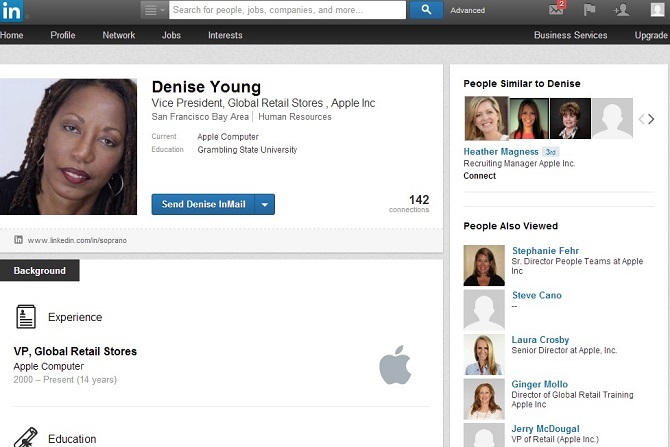This screenshot has height=447, width=670.
Task: Click the Experience section icon
Action: coord(26,317)
